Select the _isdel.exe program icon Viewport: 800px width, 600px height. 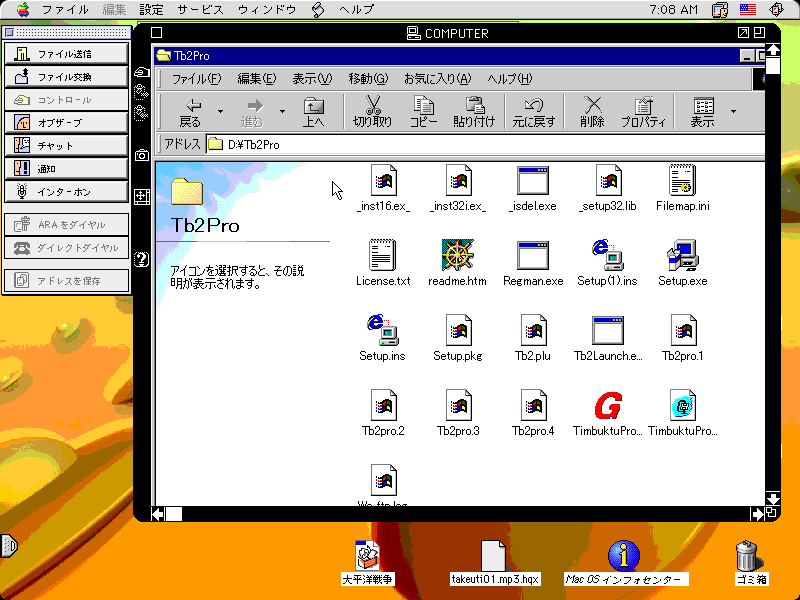(x=533, y=180)
